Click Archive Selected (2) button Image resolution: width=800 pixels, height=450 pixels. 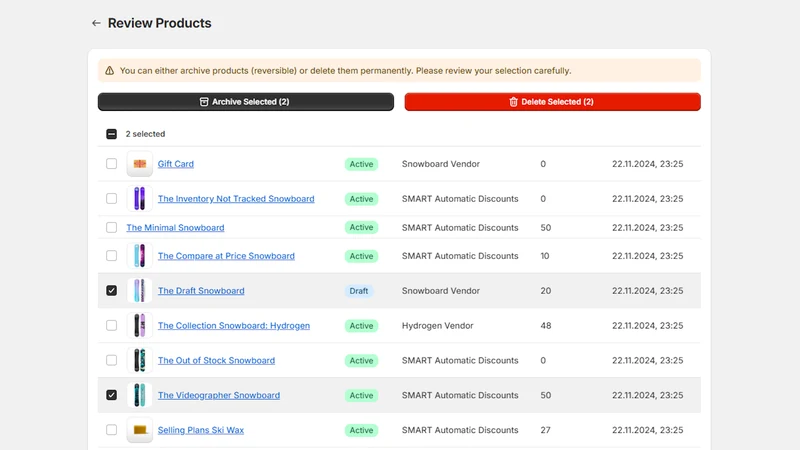pyautogui.click(x=246, y=102)
